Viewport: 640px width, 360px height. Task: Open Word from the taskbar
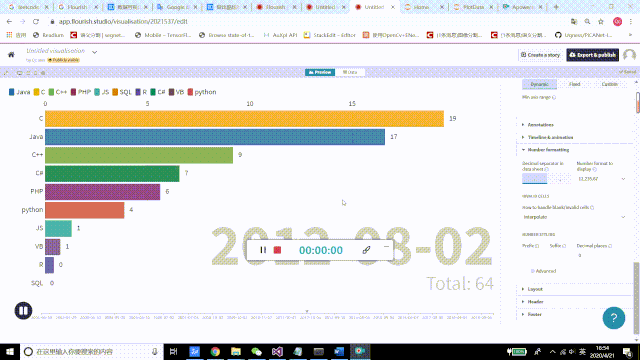click(339, 351)
